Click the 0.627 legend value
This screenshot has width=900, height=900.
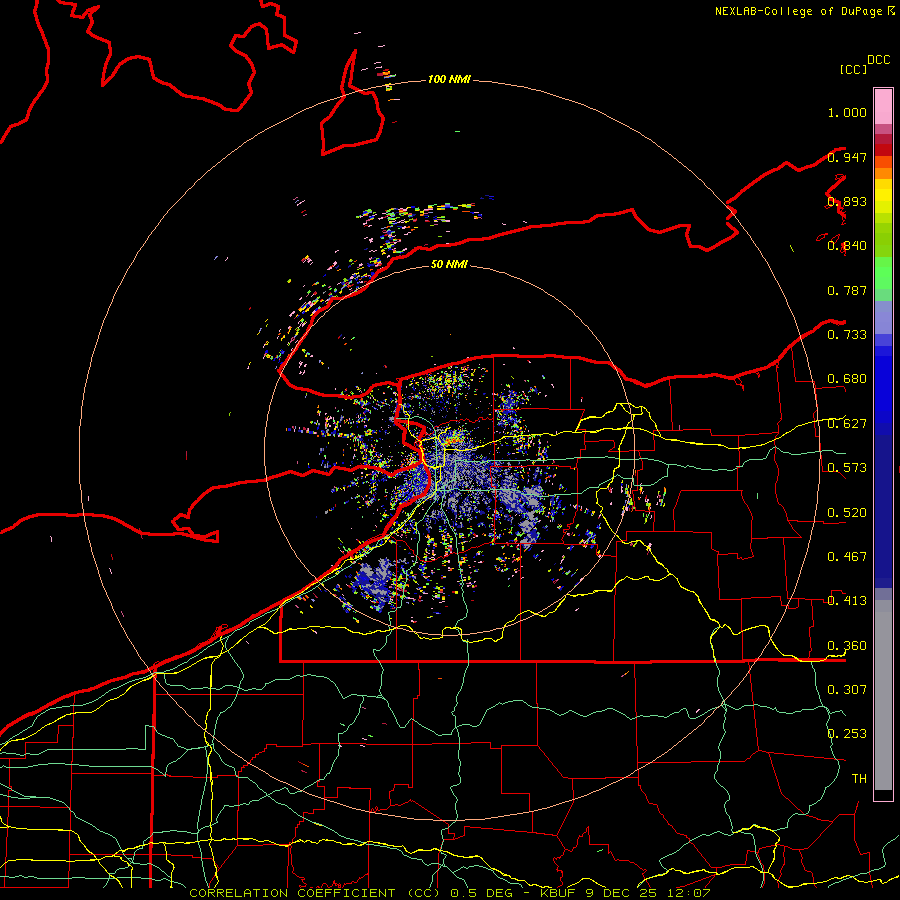tap(847, 424)
